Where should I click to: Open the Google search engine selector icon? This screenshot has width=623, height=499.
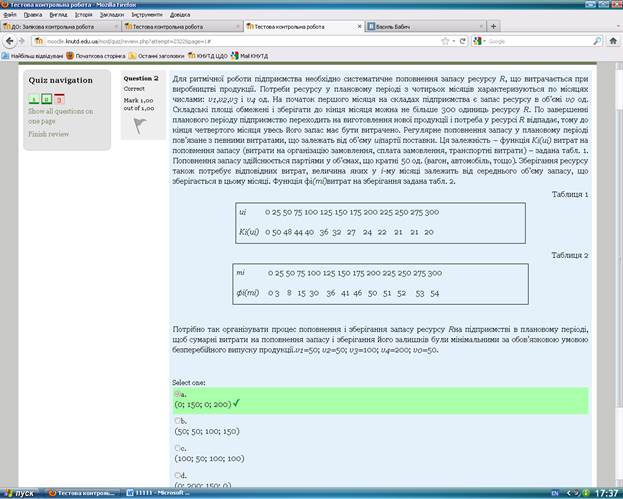click(478, 41)
